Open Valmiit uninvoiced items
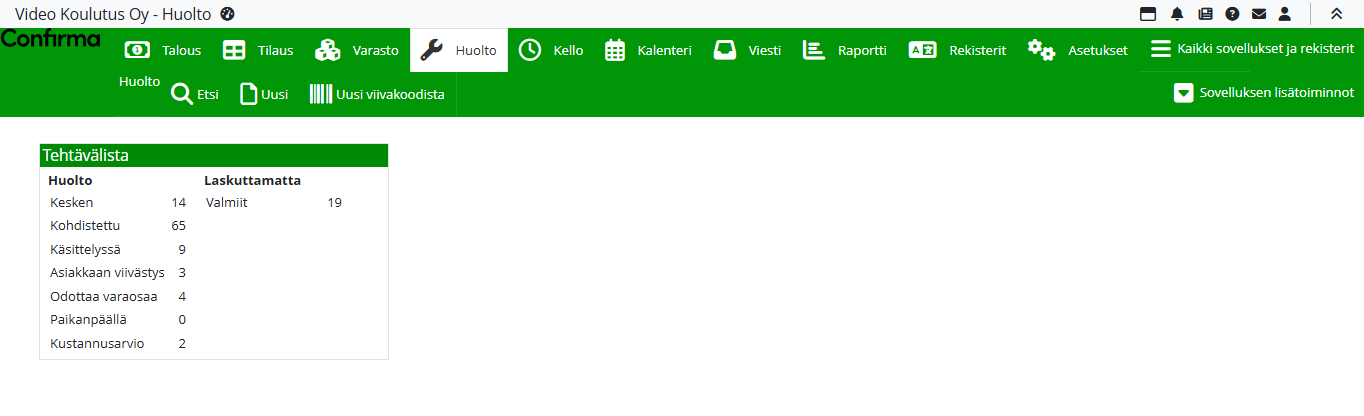 pos(226,203)
